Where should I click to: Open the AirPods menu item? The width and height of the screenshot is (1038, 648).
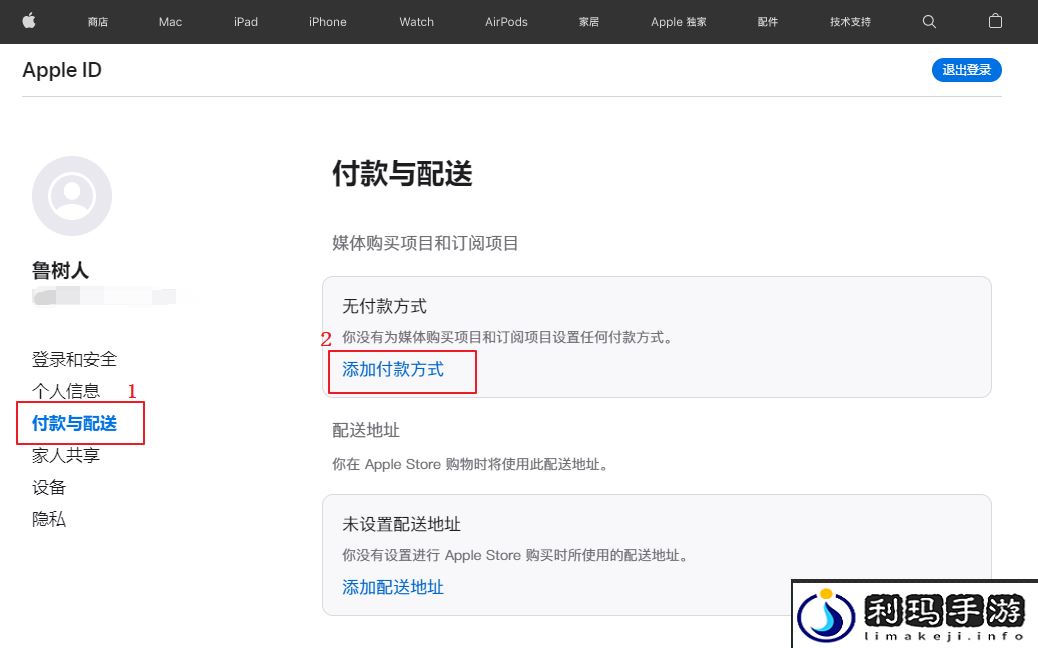[x=506, y=22]
